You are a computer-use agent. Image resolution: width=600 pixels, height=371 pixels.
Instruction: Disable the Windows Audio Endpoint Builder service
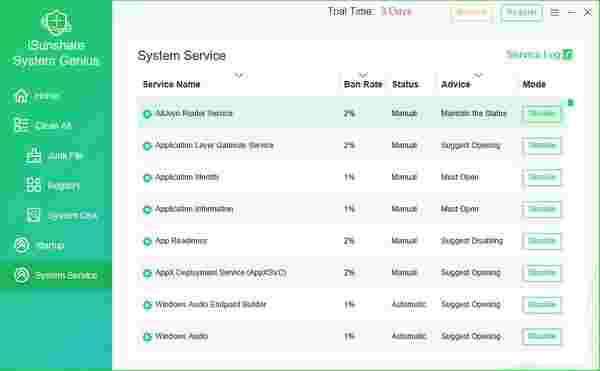541,305
